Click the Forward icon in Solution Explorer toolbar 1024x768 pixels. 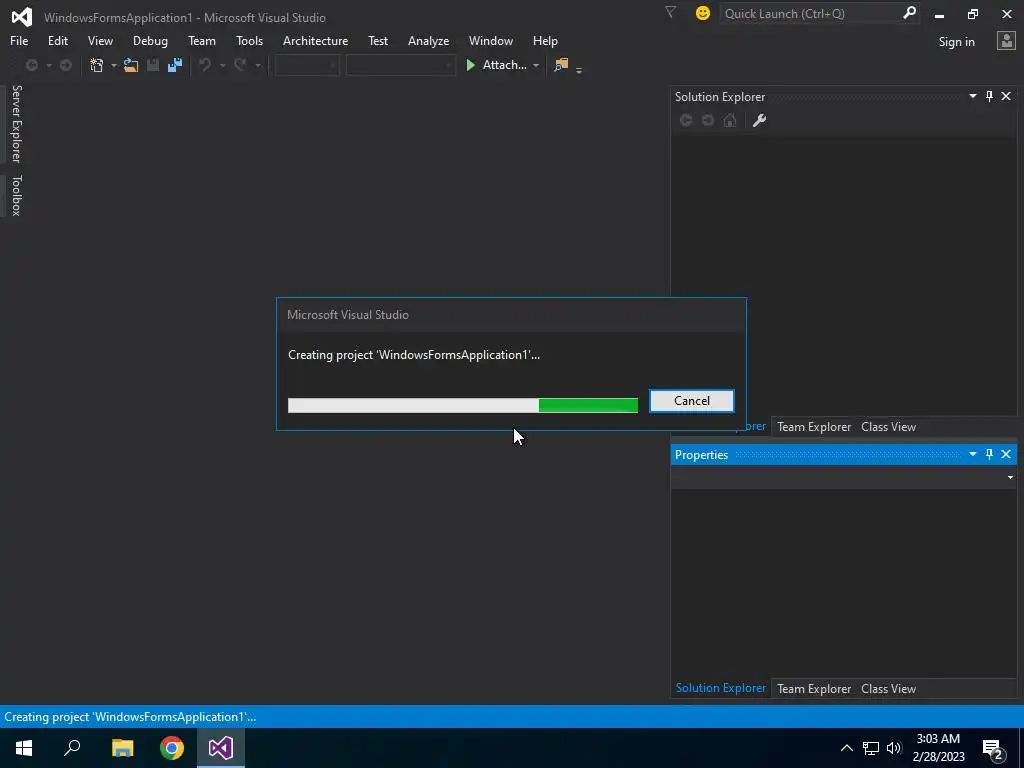pyautogui.click(x=708, y=120)
